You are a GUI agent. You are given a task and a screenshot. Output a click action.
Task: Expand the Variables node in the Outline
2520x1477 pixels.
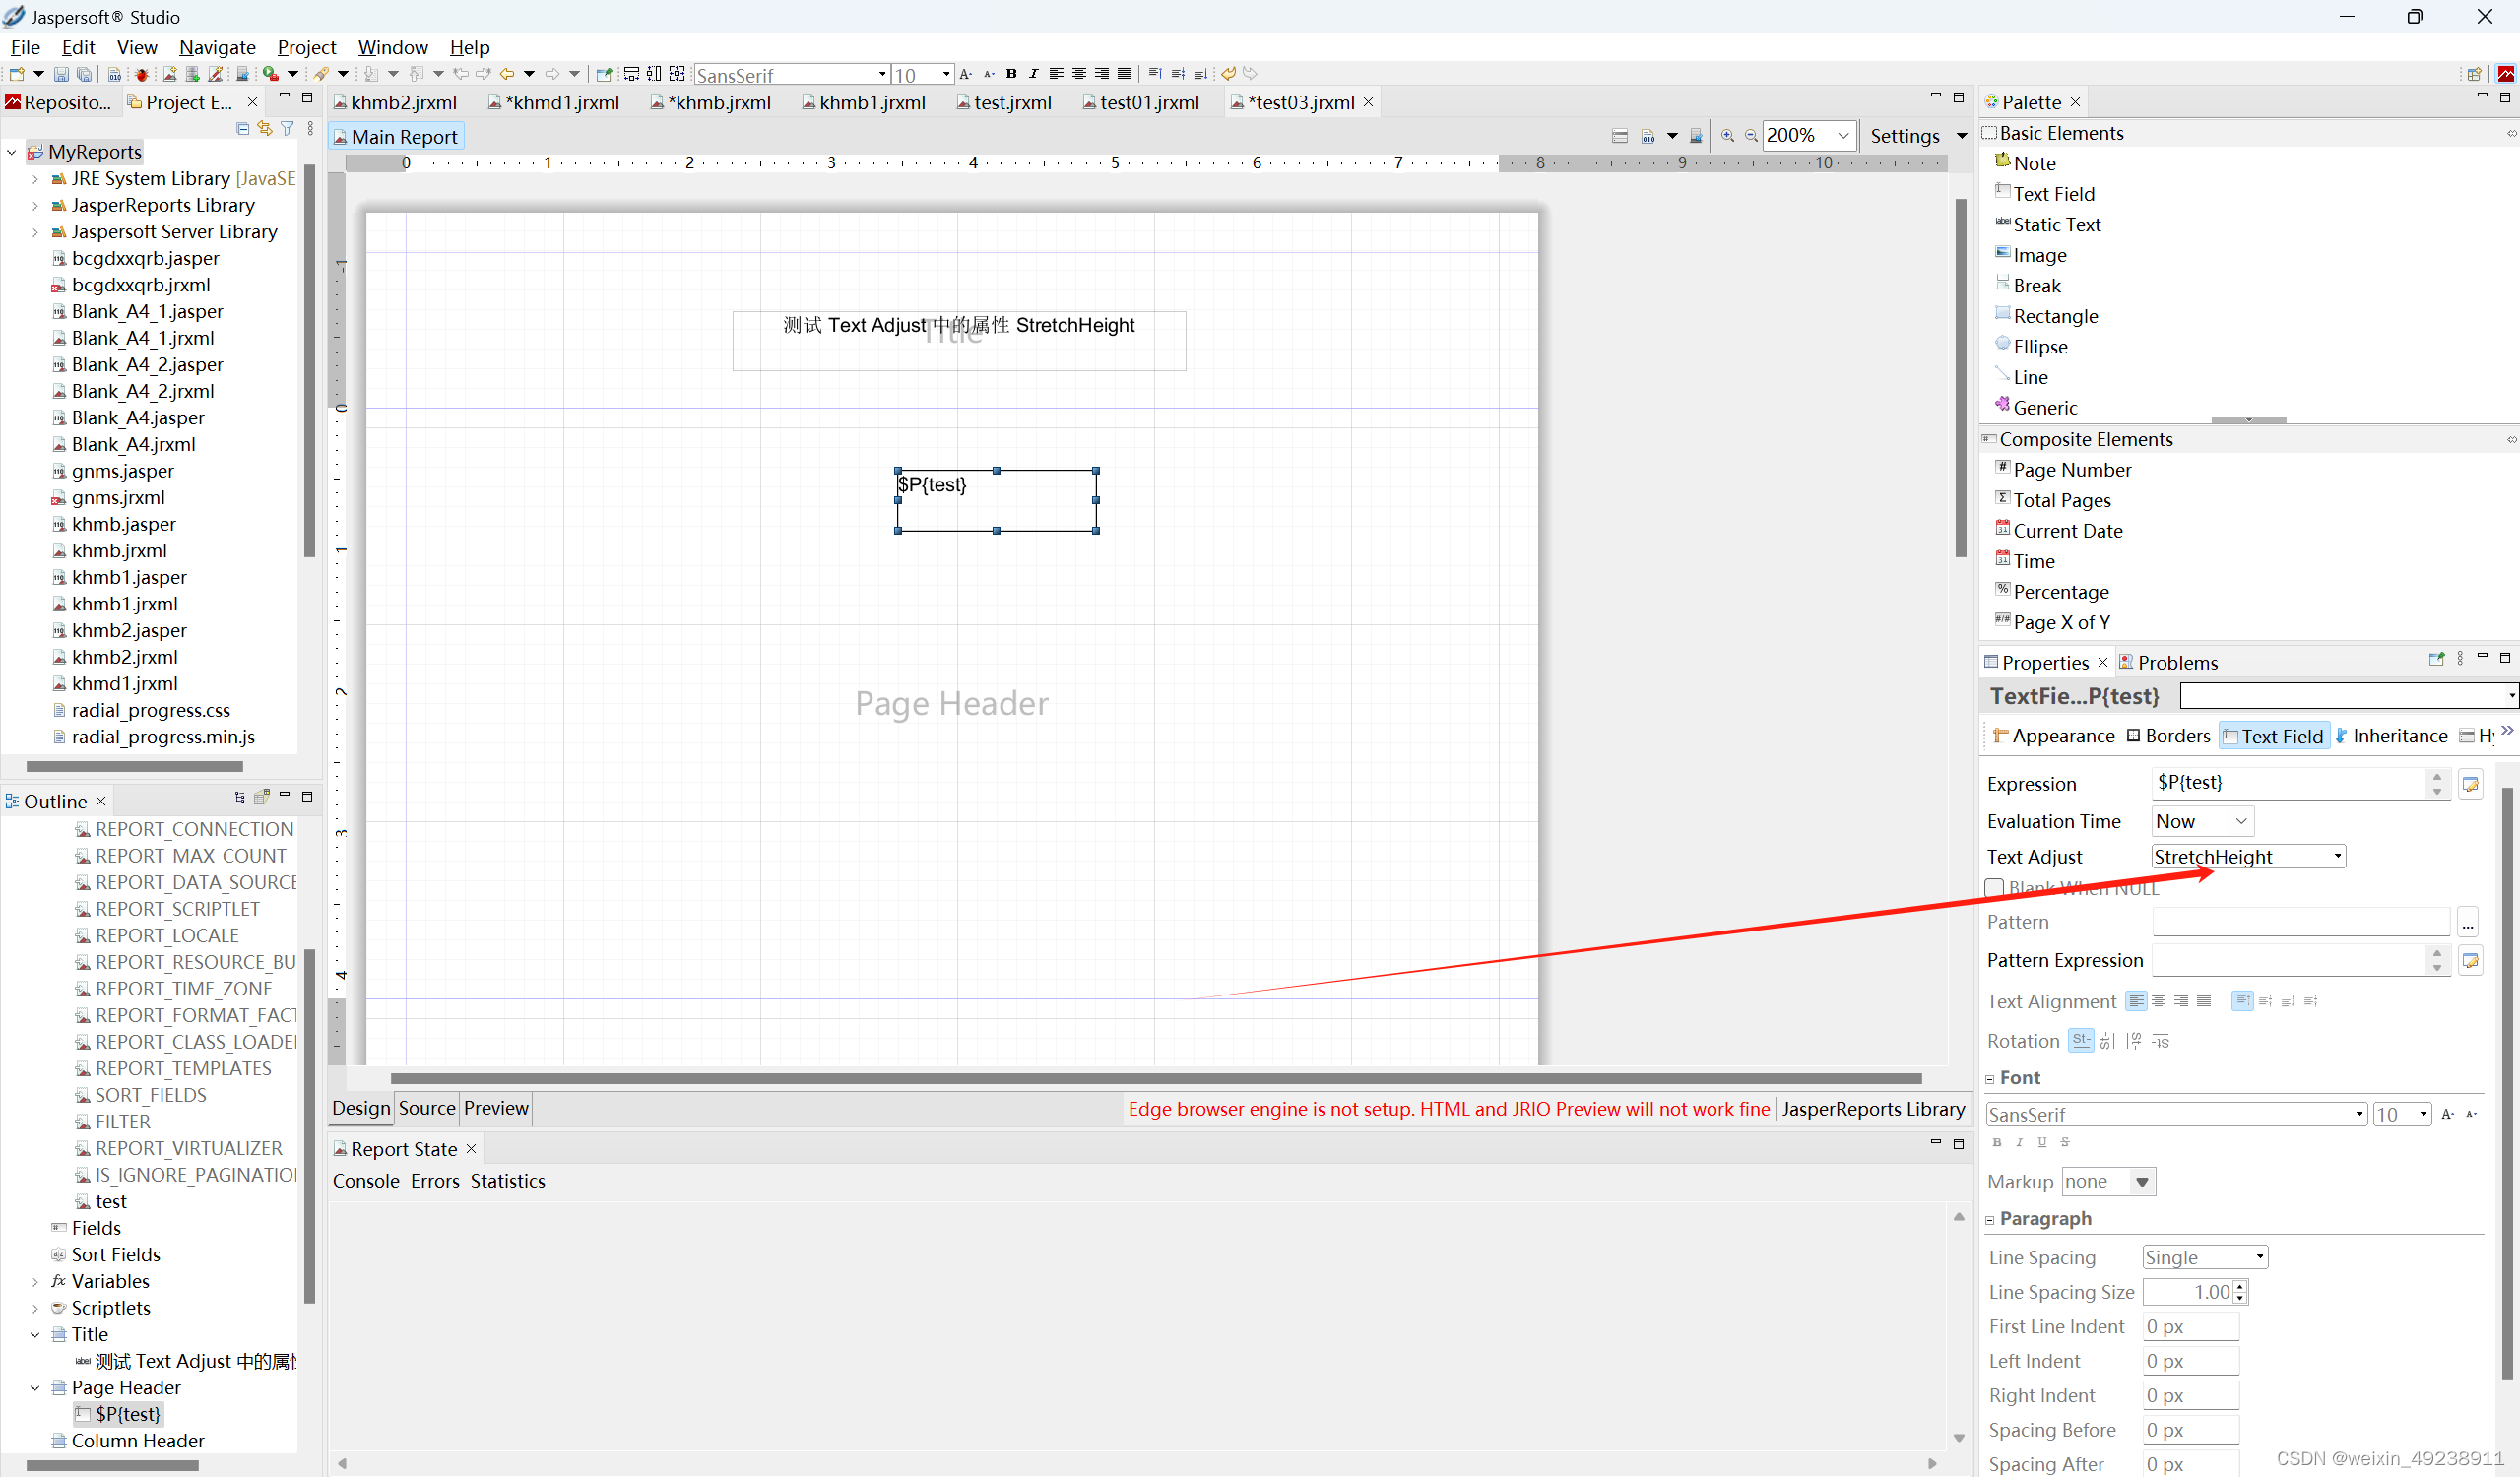(36, 1281)
